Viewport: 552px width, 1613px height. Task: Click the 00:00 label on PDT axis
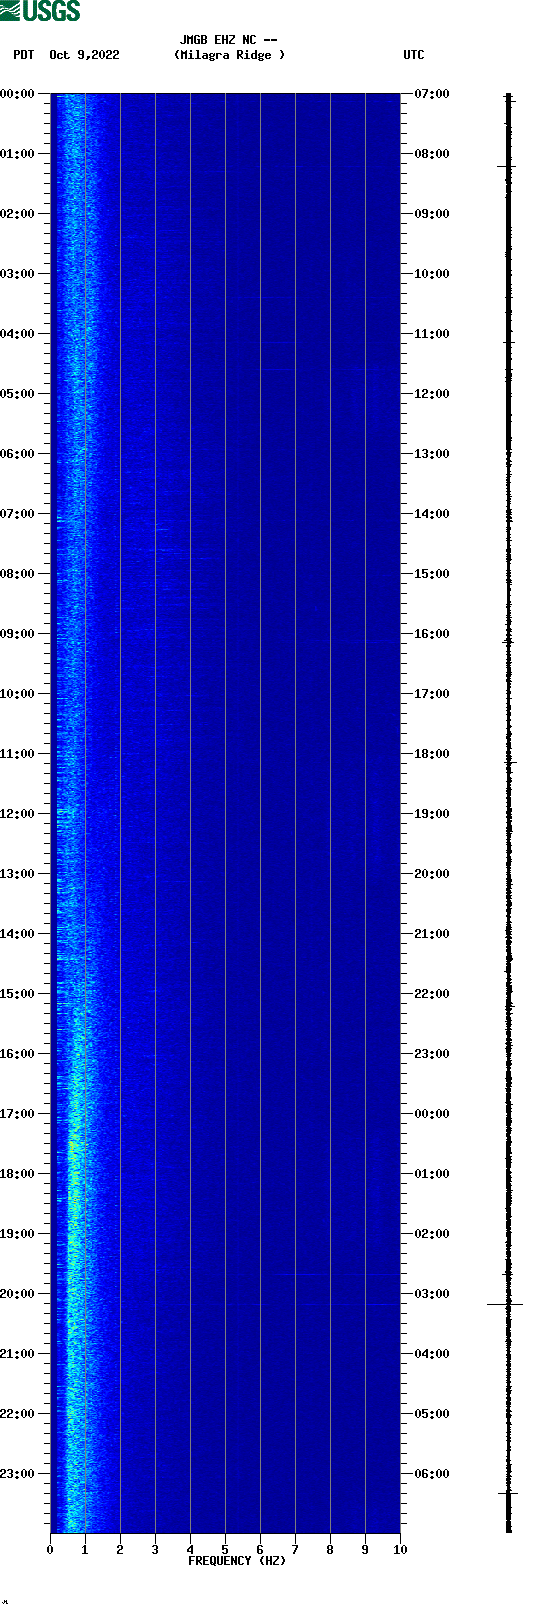[x=18, y=94]
